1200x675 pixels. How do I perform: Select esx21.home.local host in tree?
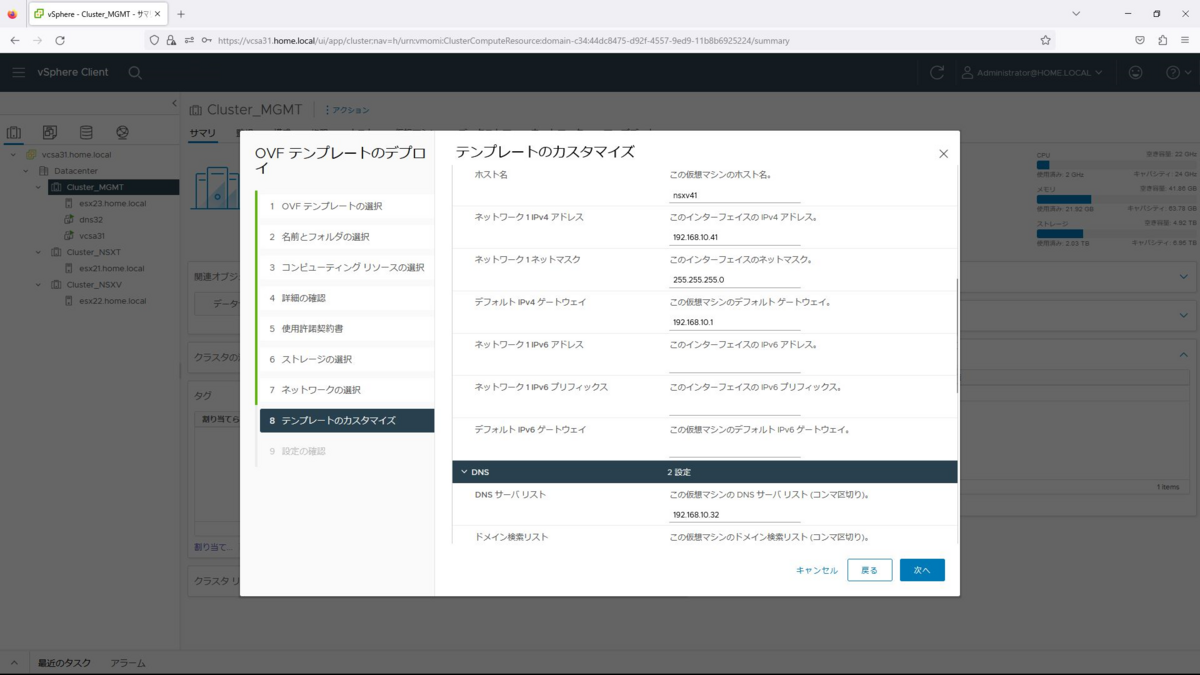111,268
